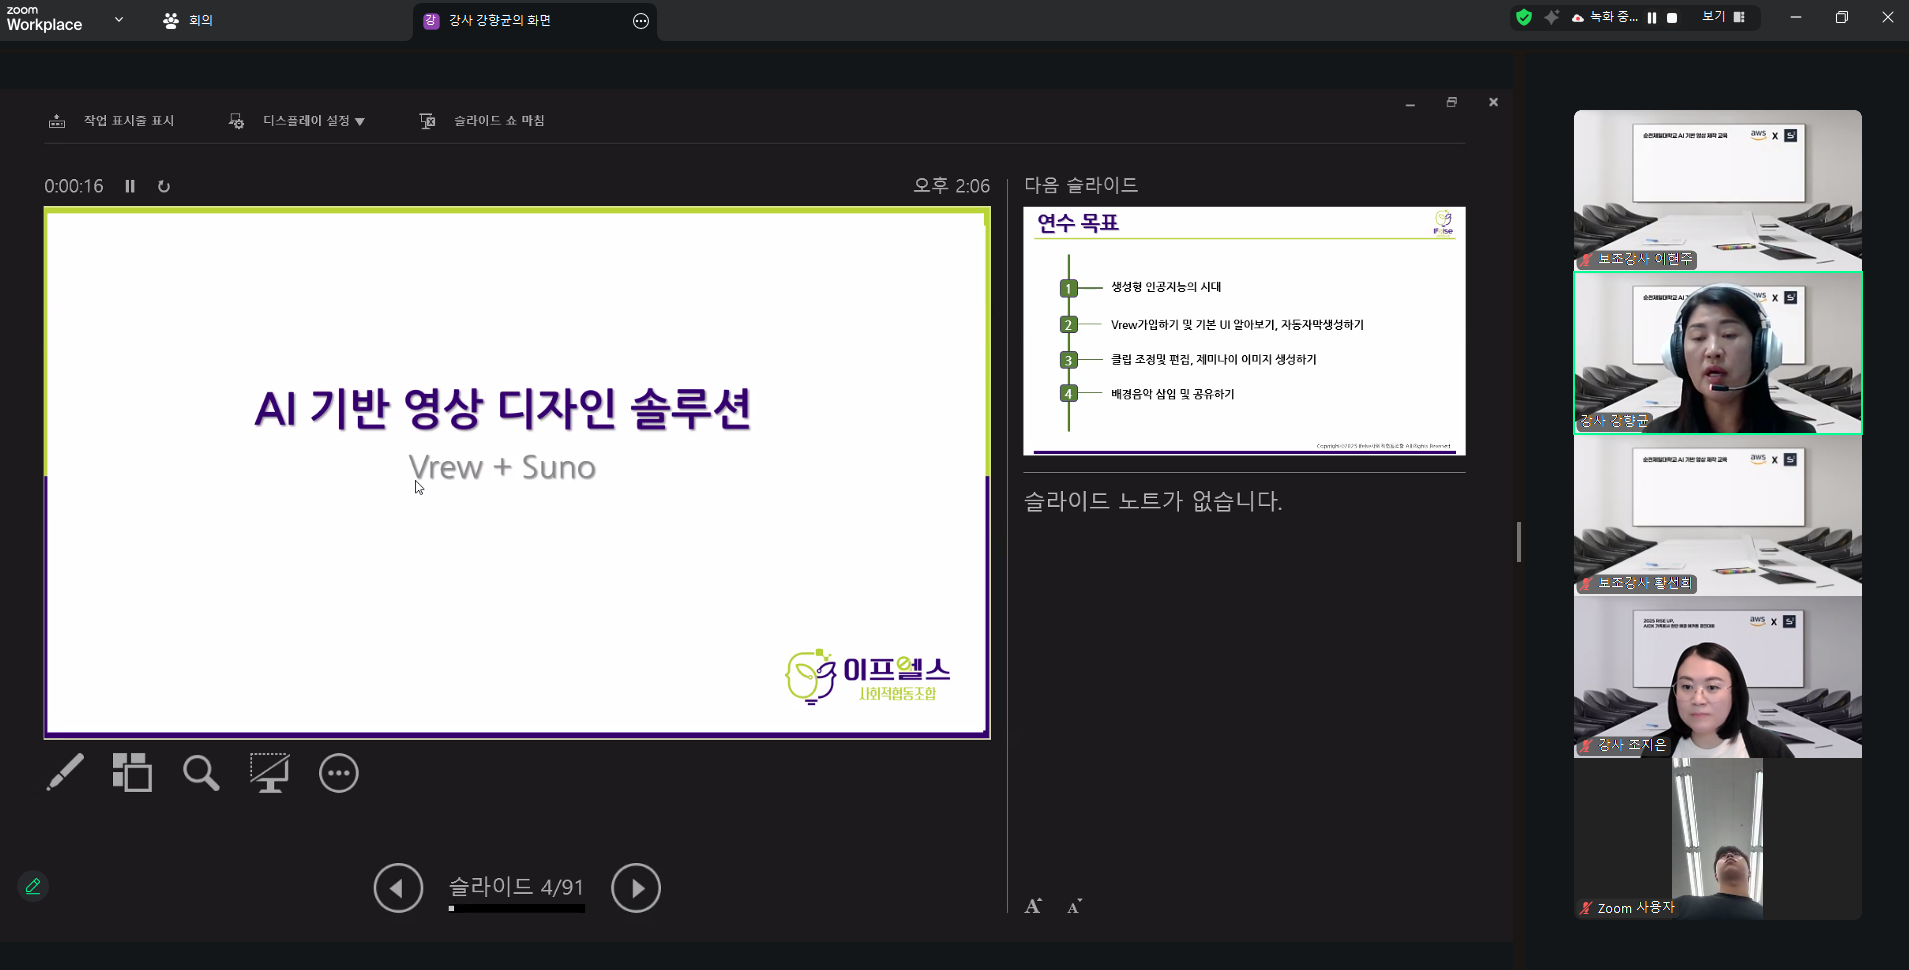
Task: Open the Zoom Workplace dropdown chevron
Action: (x=118, y=19)
